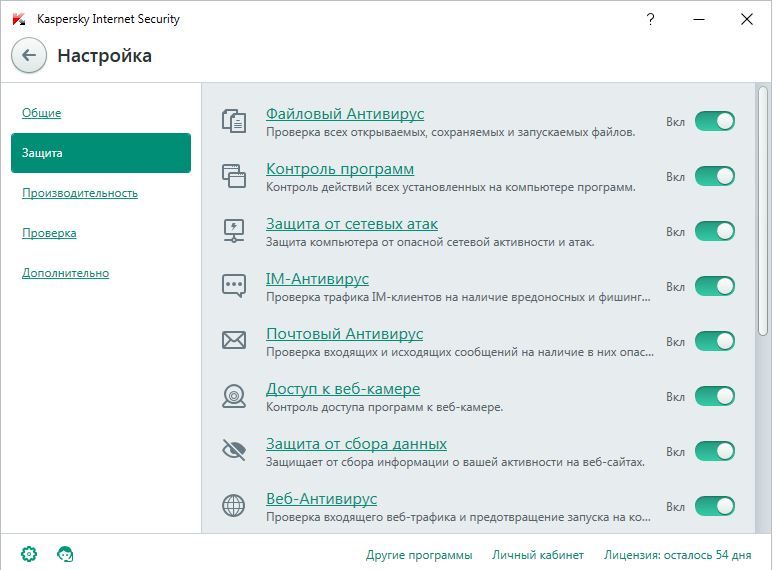Click the Web Antivirus globe icon

233,506
